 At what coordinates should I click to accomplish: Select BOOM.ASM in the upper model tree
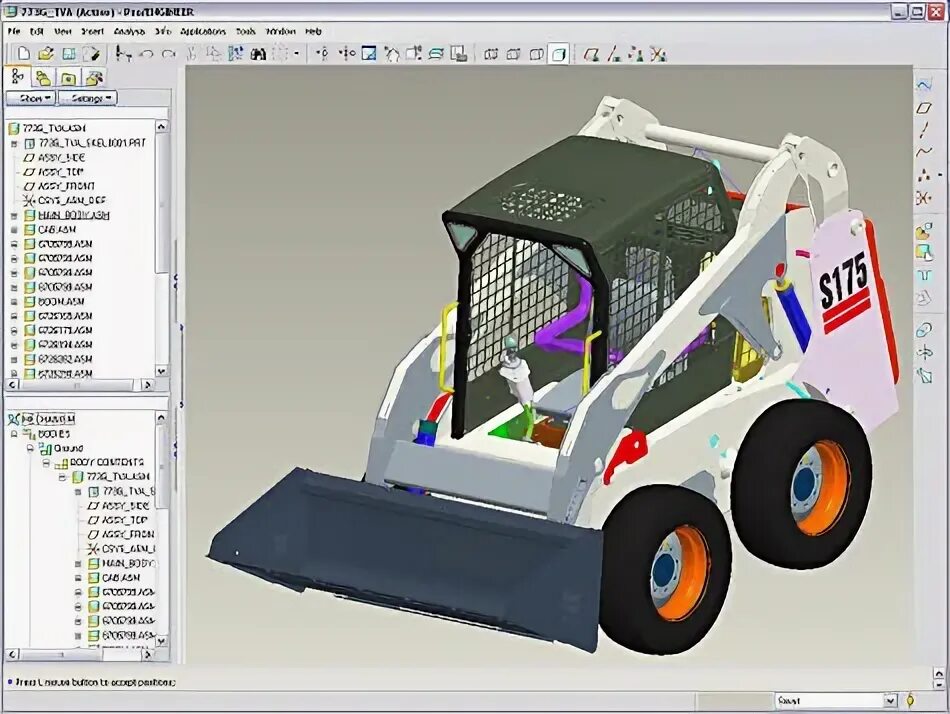click(61, 302)
